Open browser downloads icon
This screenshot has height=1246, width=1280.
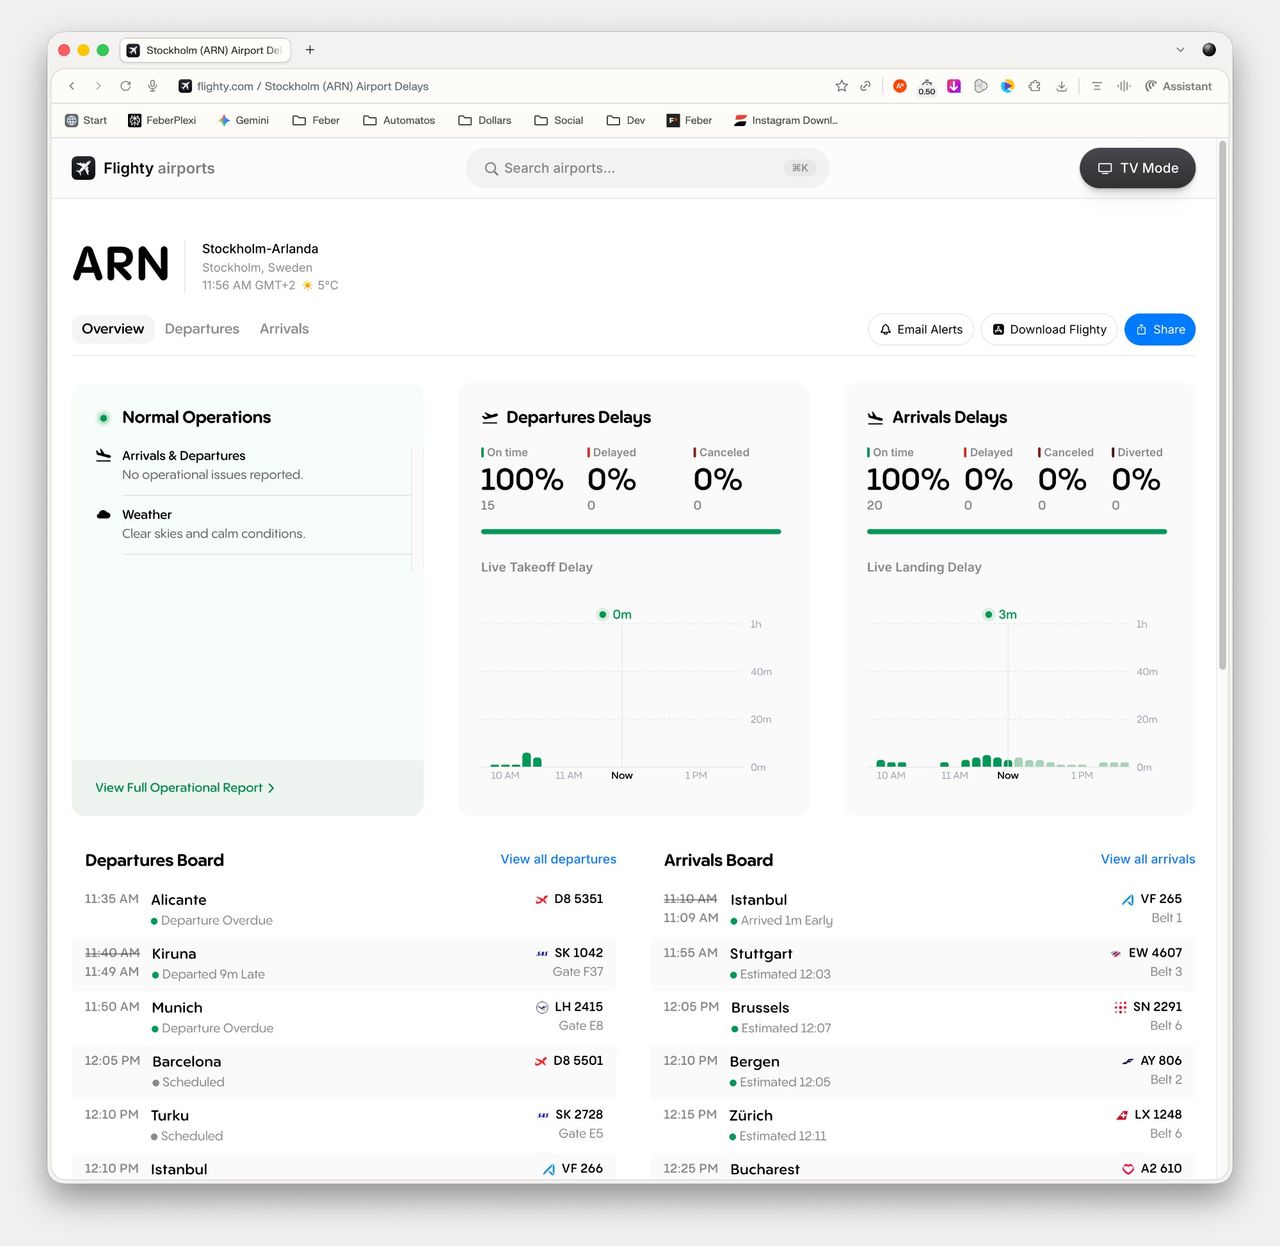(x=1062, y=86)
